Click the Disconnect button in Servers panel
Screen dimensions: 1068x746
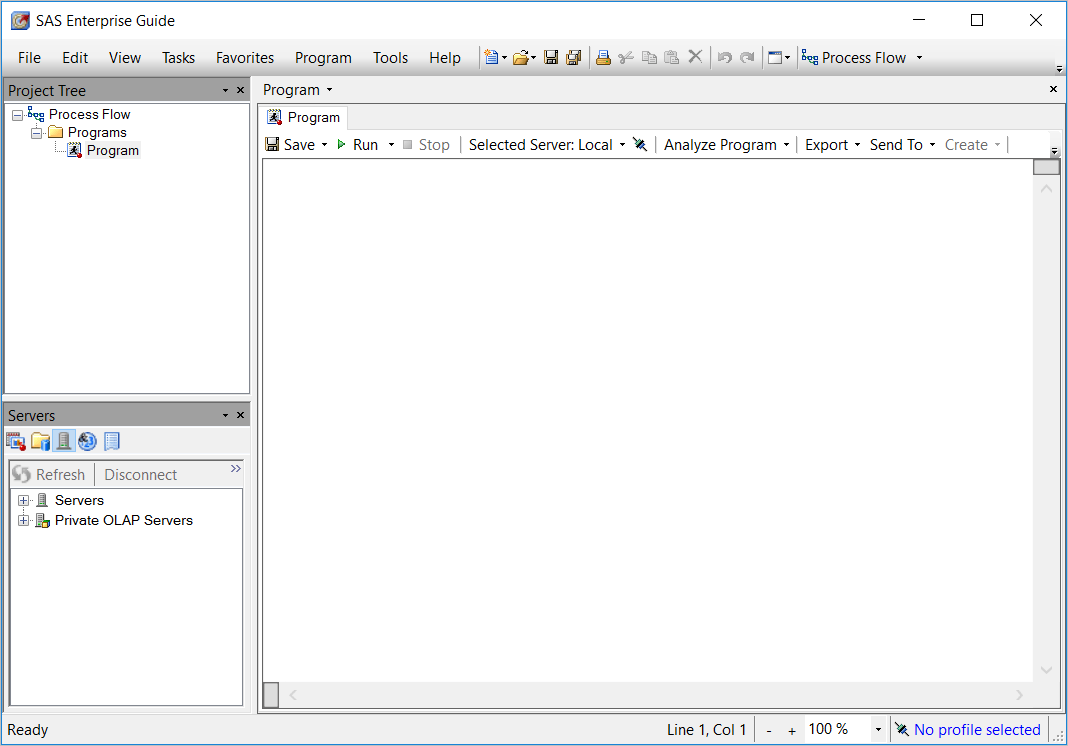[140, 475]
